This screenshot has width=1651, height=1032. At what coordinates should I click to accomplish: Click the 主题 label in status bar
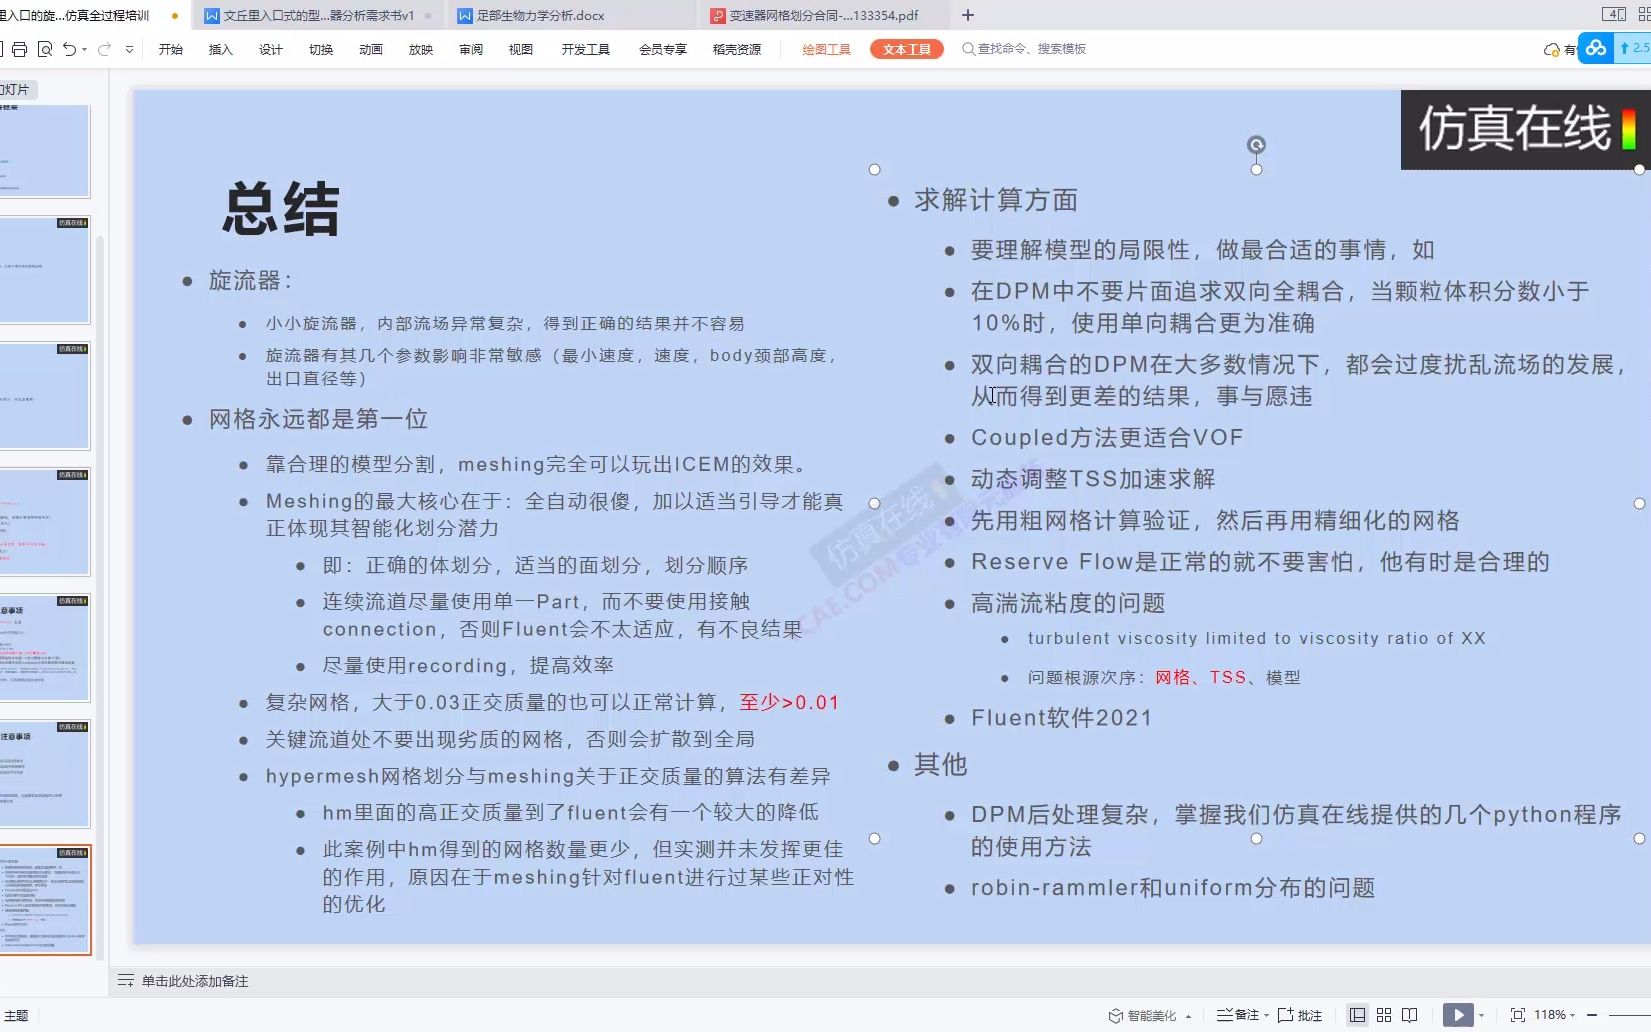tap(16, 1015)
